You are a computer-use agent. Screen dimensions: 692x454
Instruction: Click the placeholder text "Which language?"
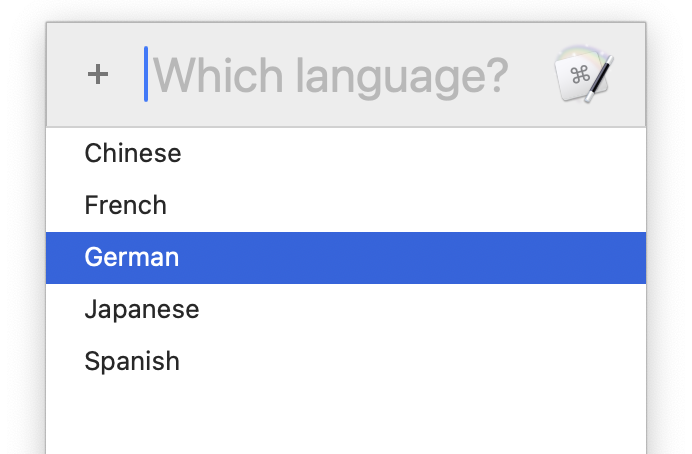pos(330,75)
